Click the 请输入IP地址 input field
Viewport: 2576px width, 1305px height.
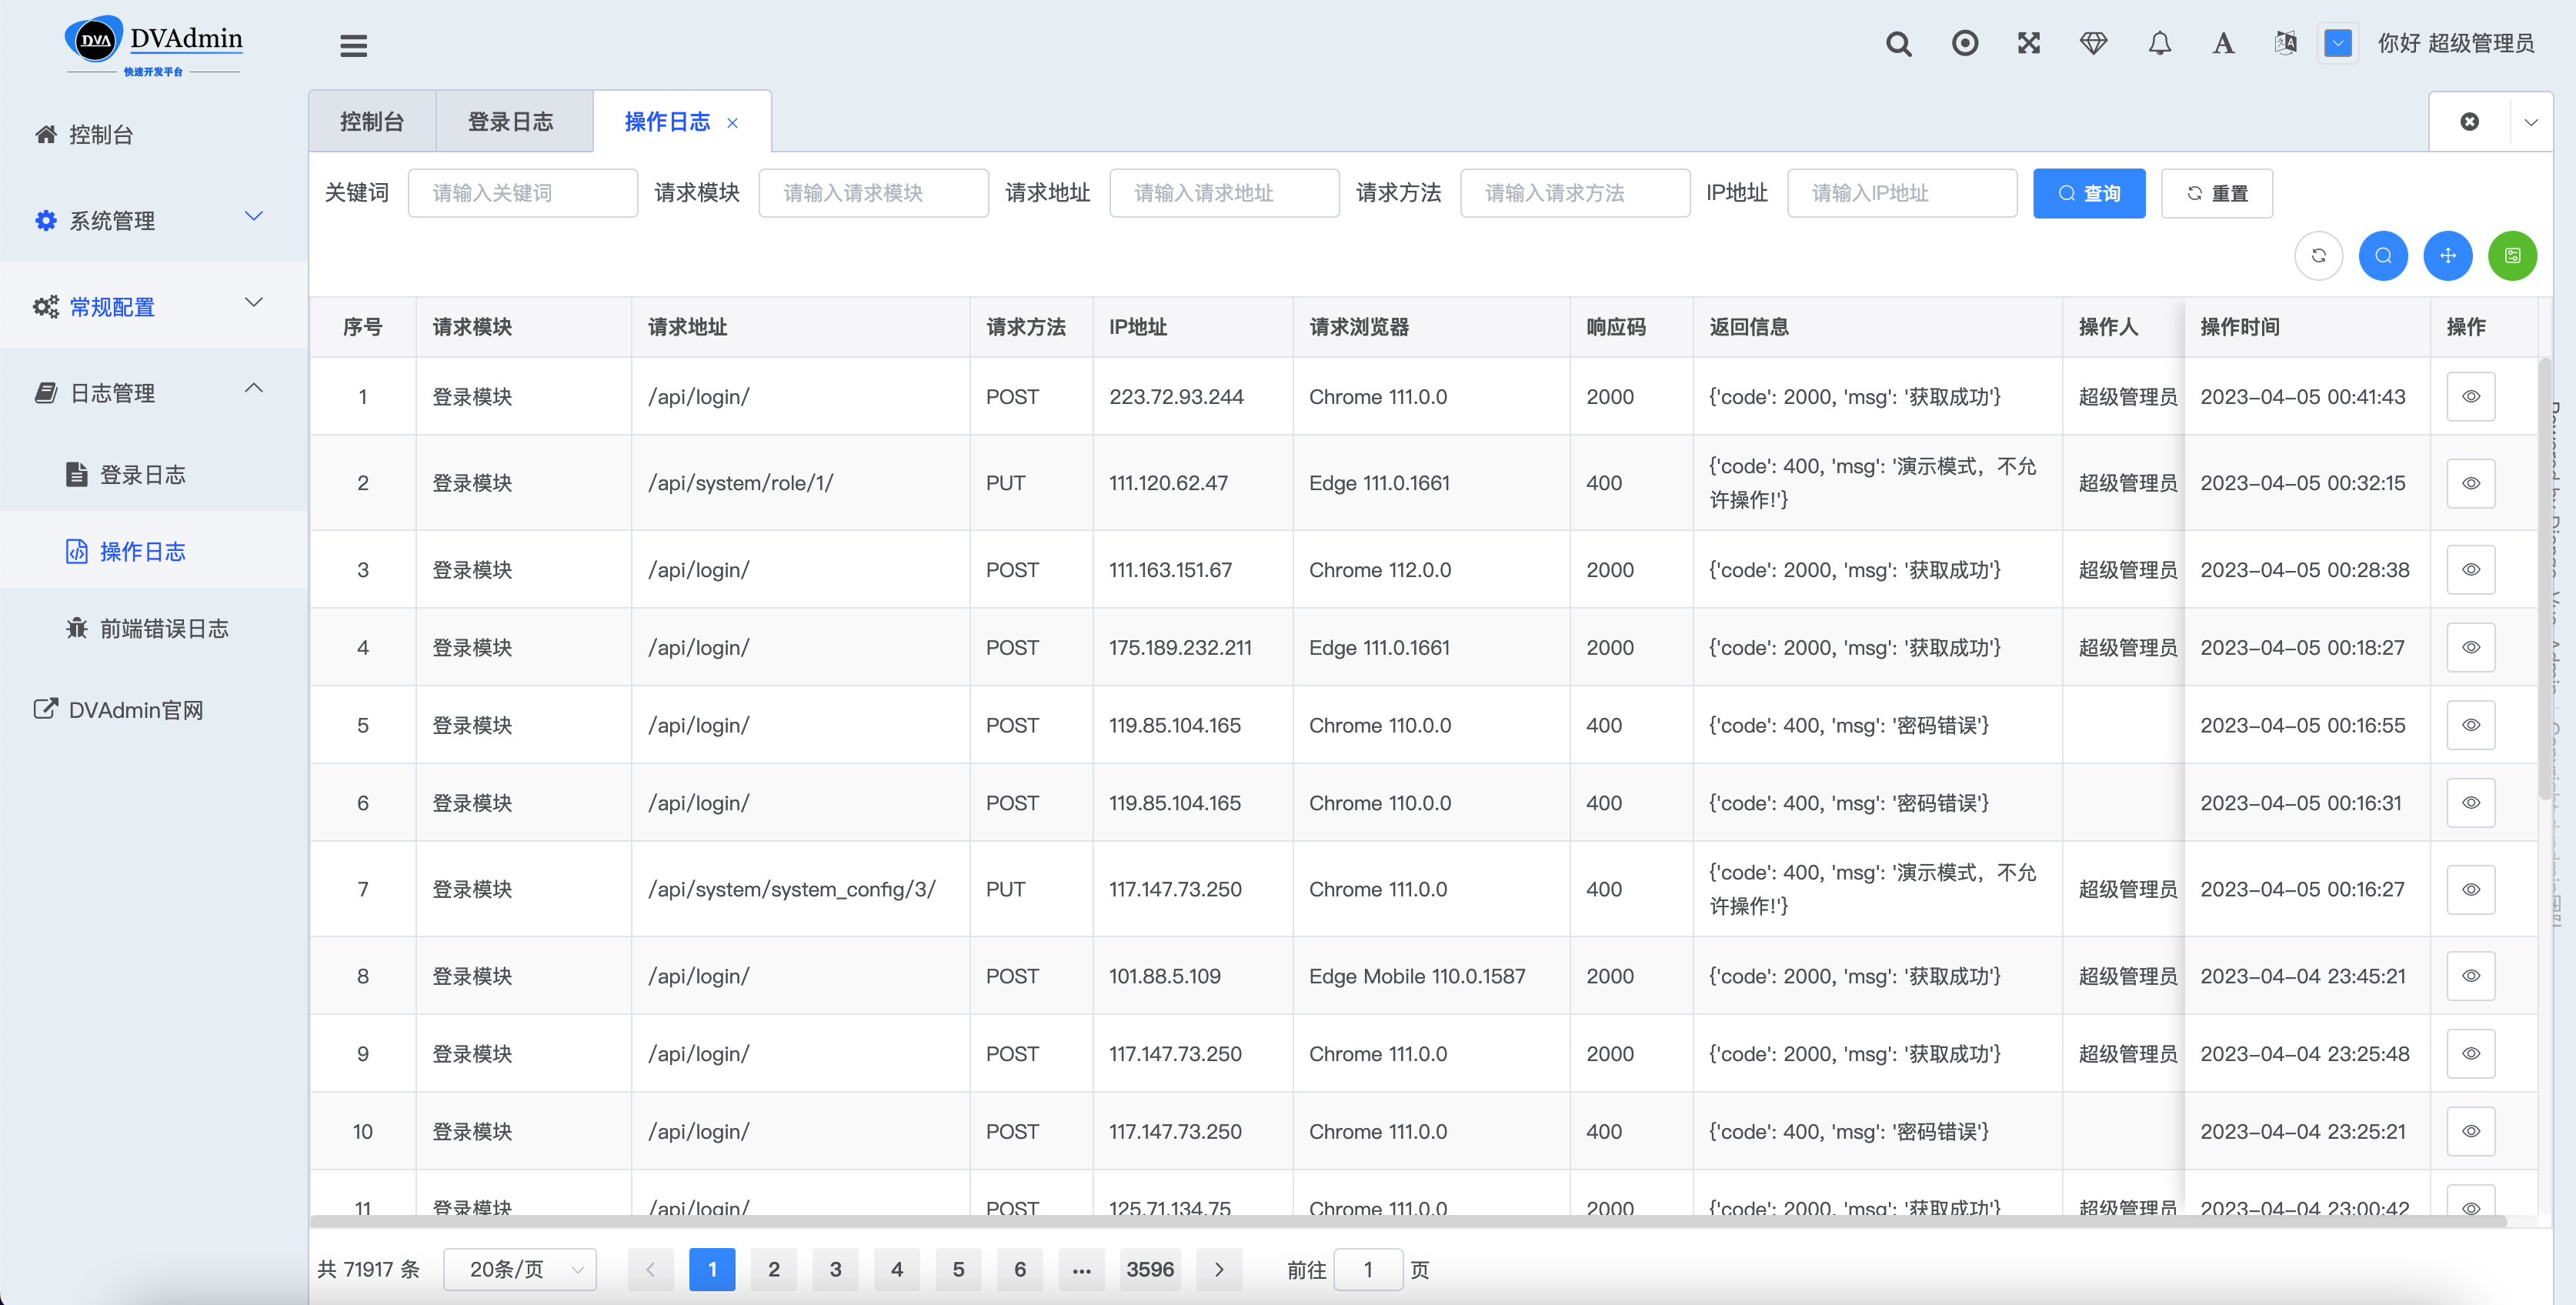[x=1901, y=194]
